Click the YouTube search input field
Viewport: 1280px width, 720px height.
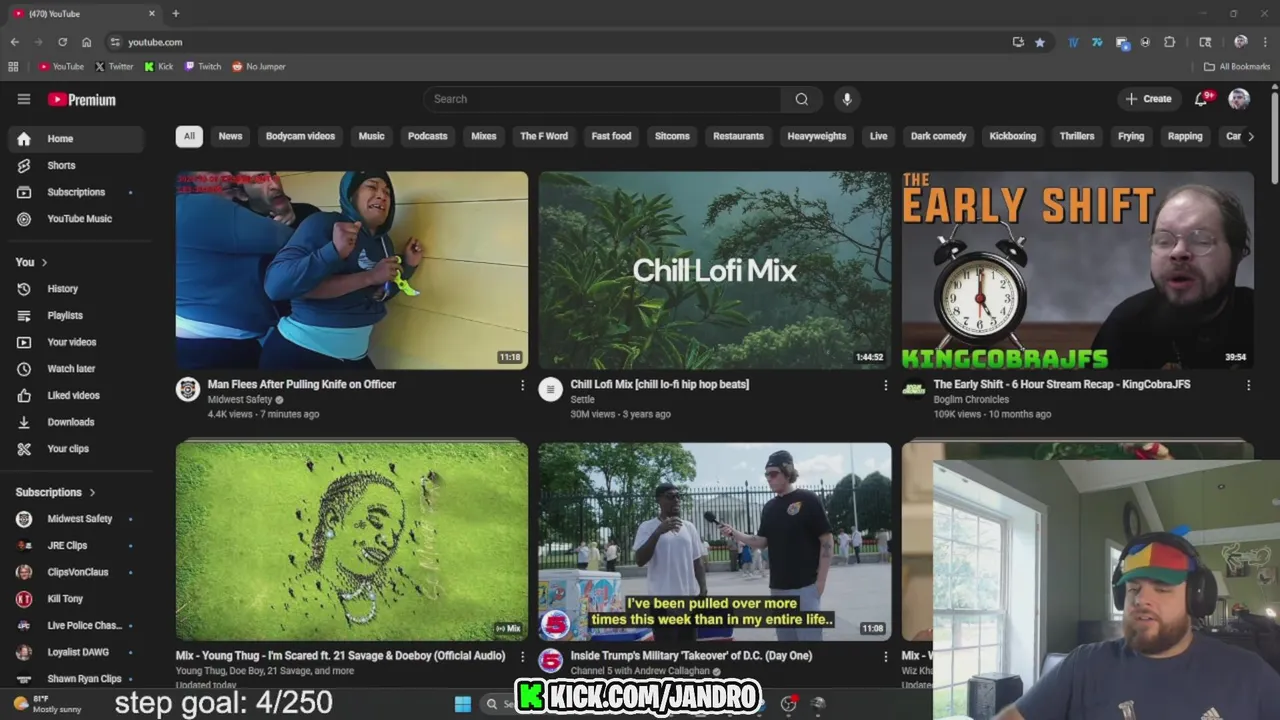point(602,99)
